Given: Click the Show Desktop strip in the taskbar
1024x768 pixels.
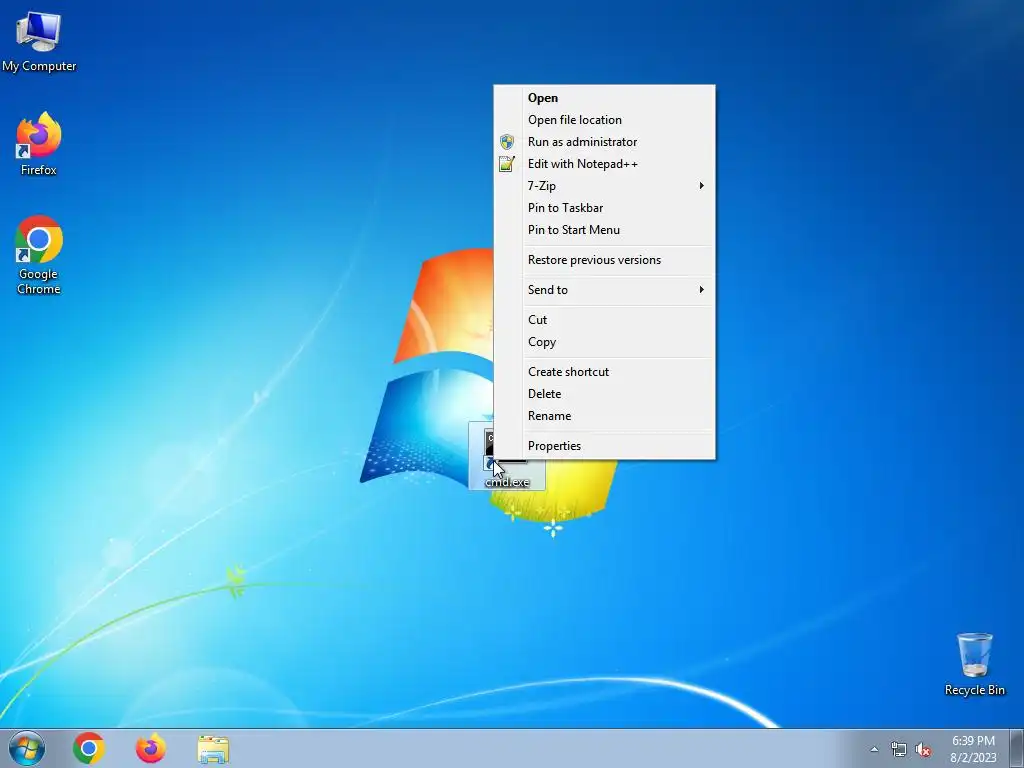Looking at the screenshot, I should click(x=1017, y=748).
